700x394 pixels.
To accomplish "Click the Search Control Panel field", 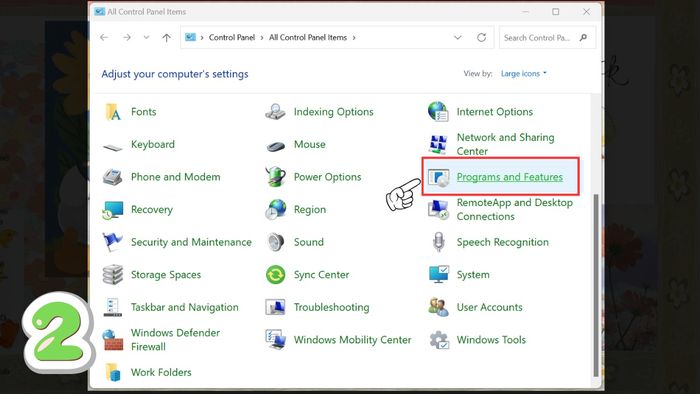I will [547, 37].
